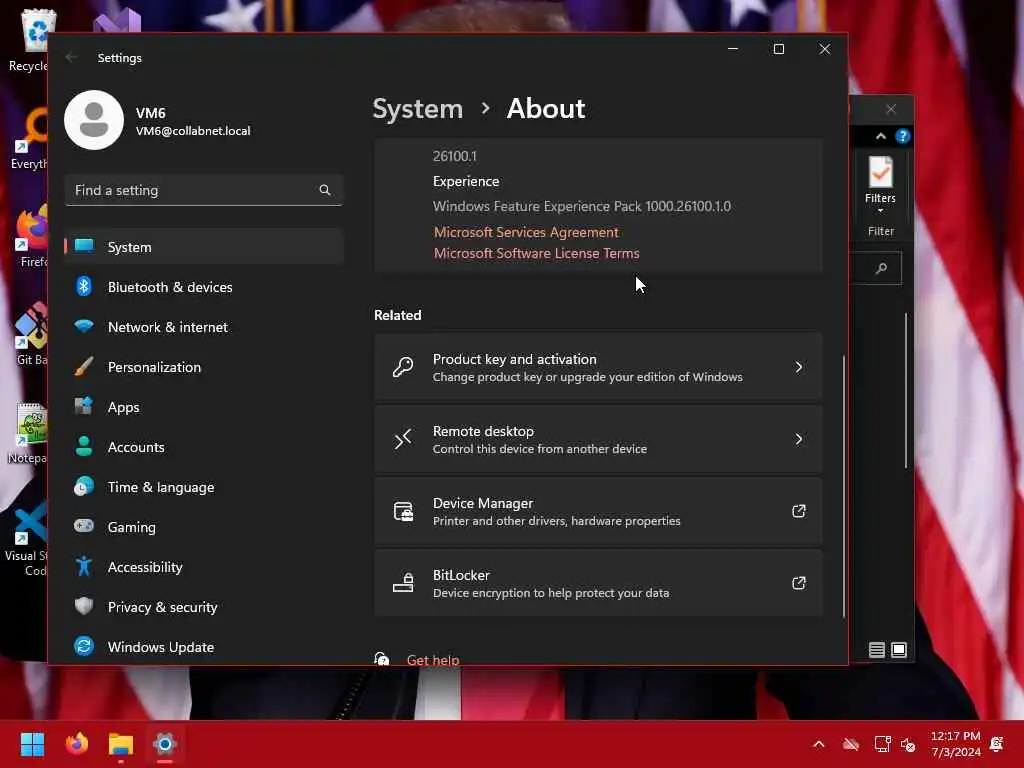Go to Network & internet settings
Screen dimensions: 1024x768
click(204, 327)
